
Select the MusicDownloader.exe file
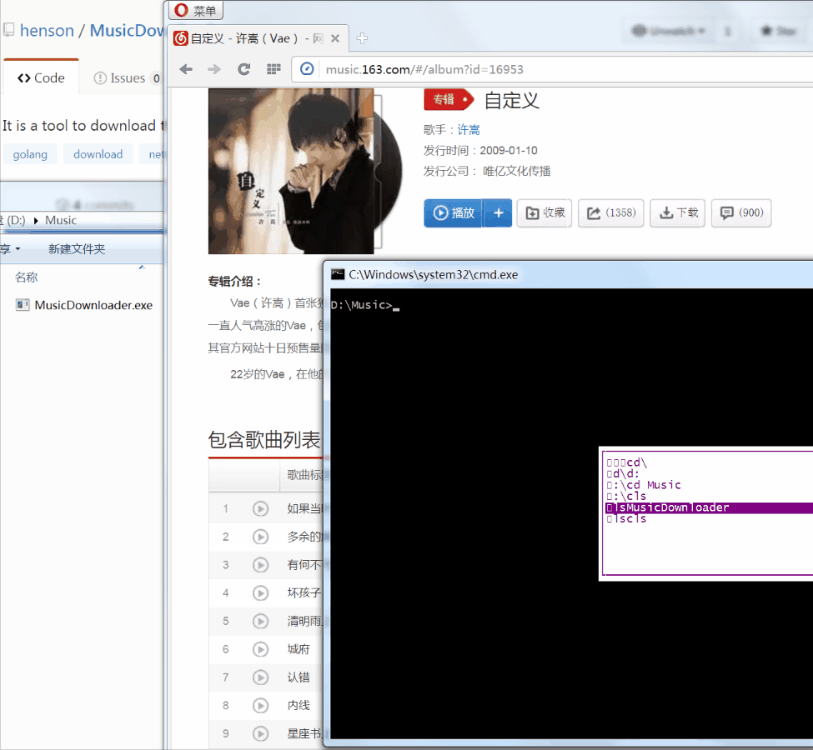tap(84, 305)
